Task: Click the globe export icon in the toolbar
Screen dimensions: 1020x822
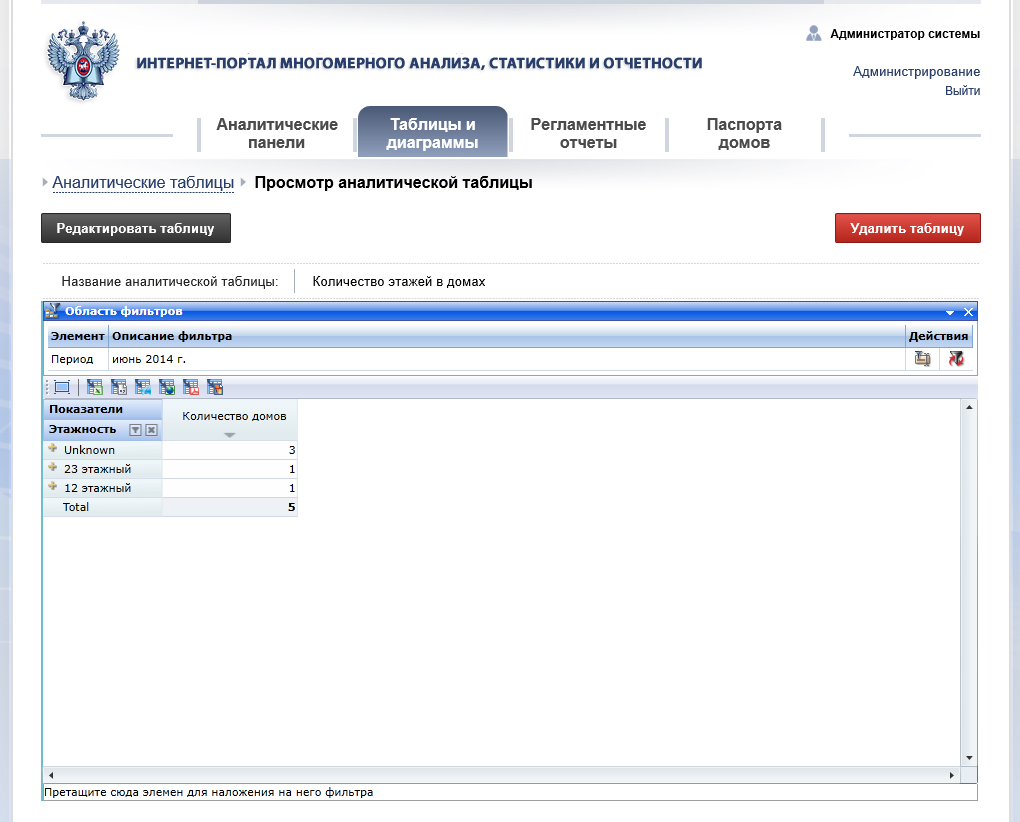Action: (x=167, y=387)
